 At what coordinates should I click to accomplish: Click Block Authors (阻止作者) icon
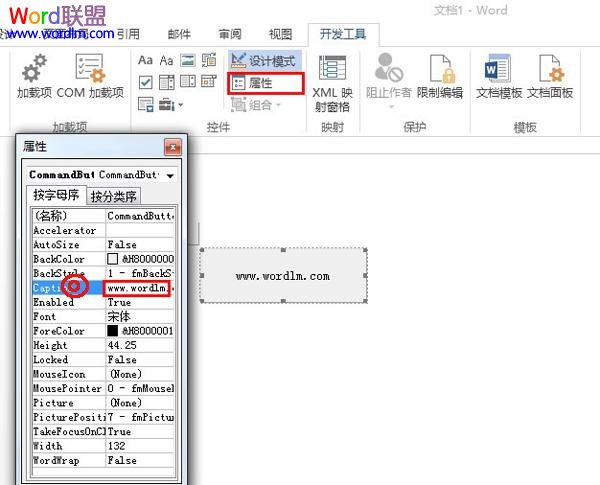pyautogui.click(x=389, y=68)
